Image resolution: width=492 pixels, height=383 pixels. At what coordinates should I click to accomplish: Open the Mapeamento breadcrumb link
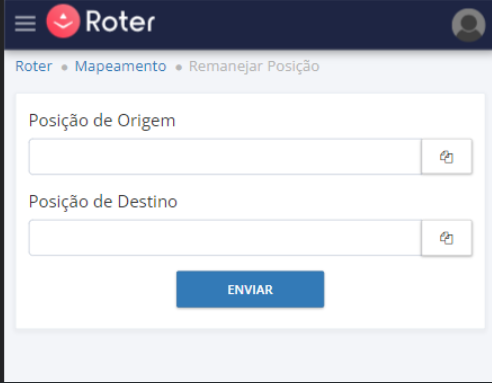pyautogui.click(x=120, y=66)
